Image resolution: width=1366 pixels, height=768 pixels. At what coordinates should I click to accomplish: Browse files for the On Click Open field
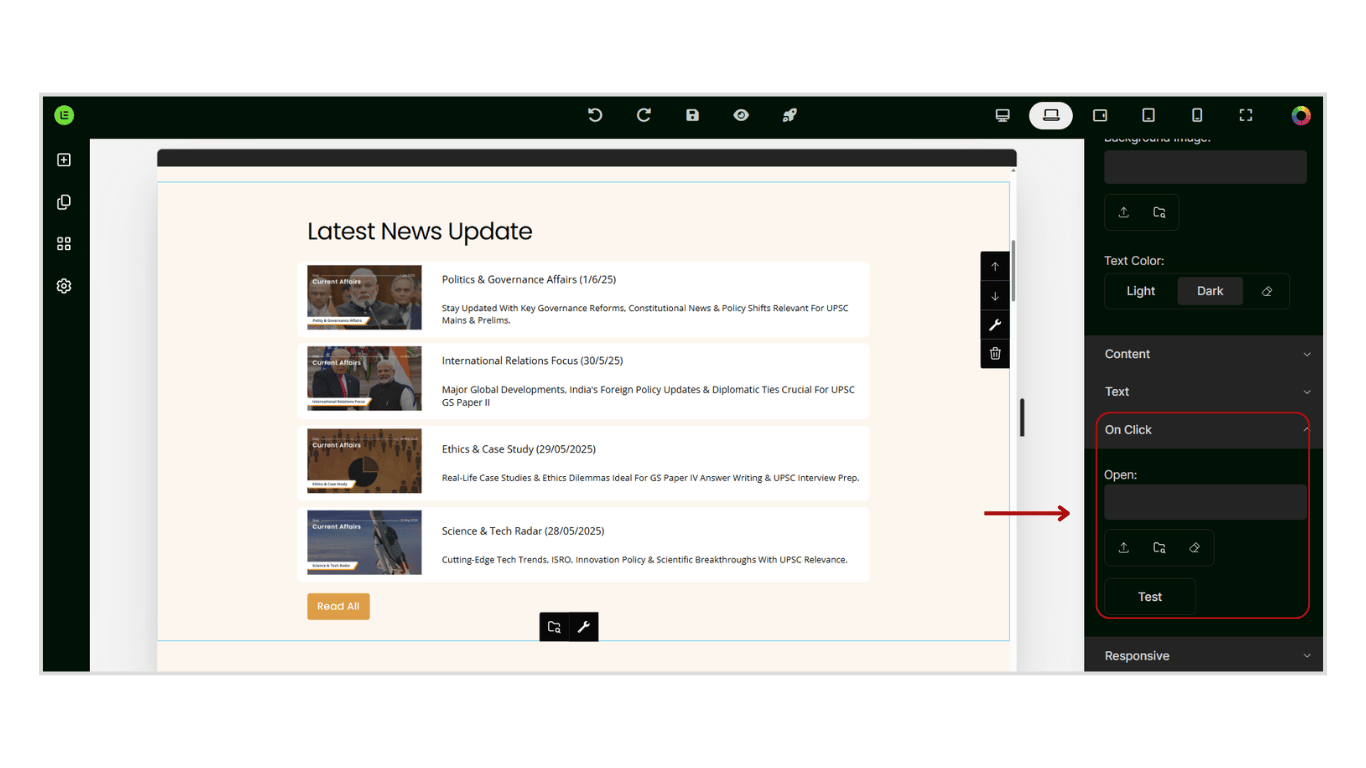point(1159,548)
